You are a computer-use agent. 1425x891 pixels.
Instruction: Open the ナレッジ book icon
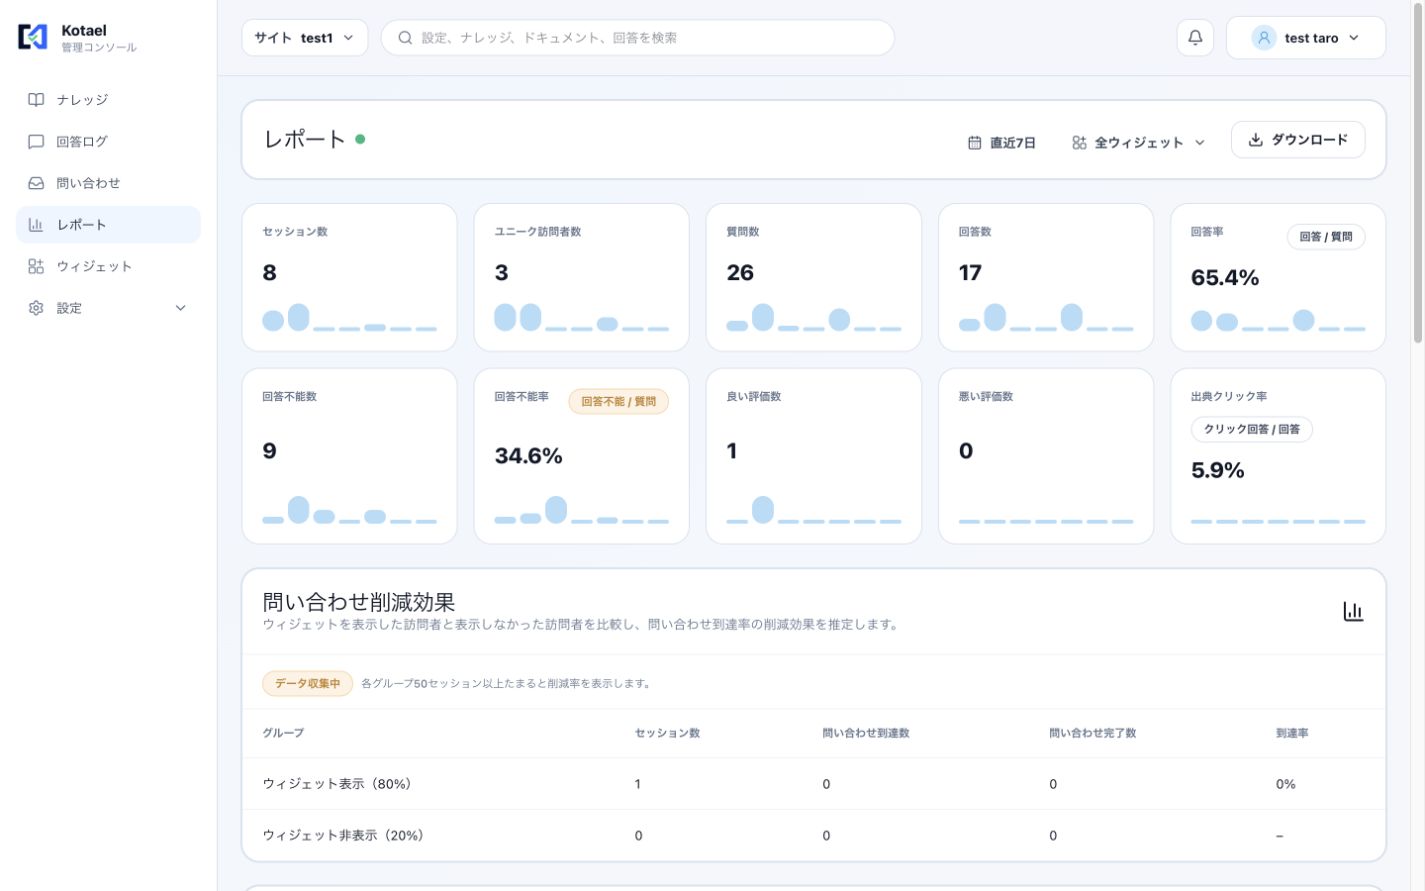coord(36,100)
